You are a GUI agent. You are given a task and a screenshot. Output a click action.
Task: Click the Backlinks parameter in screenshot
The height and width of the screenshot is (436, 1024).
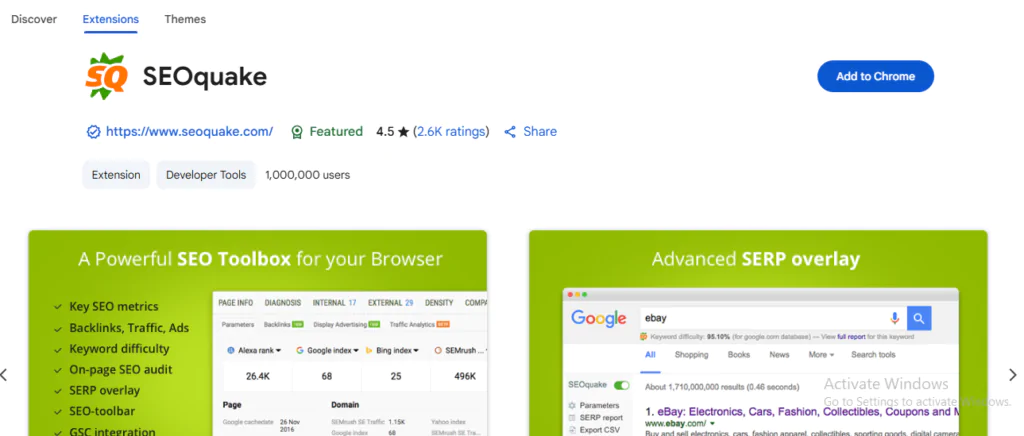point(283,324)
